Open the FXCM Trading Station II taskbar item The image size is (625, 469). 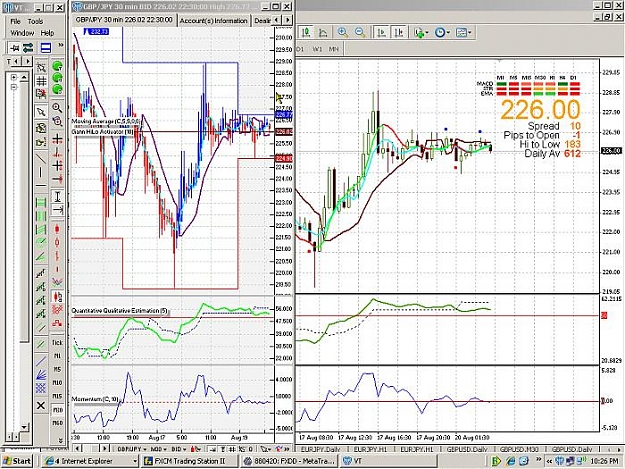point(190,461)
